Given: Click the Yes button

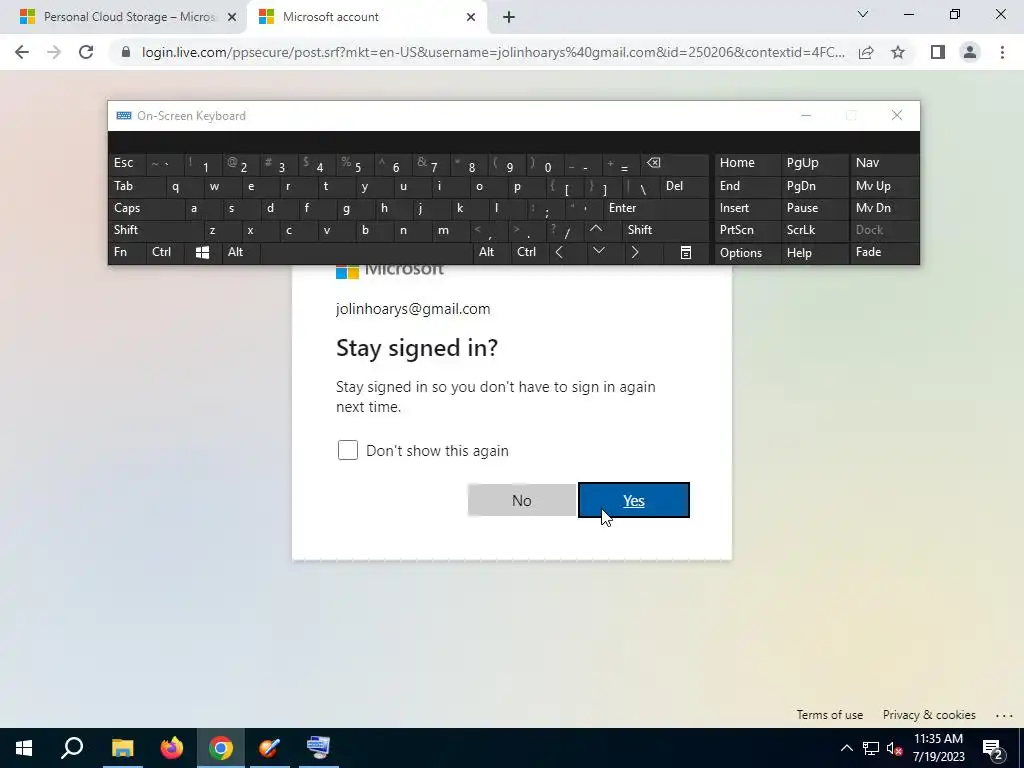Looking at the screenshot, I should pyautogui.click(x=633, y=500).
